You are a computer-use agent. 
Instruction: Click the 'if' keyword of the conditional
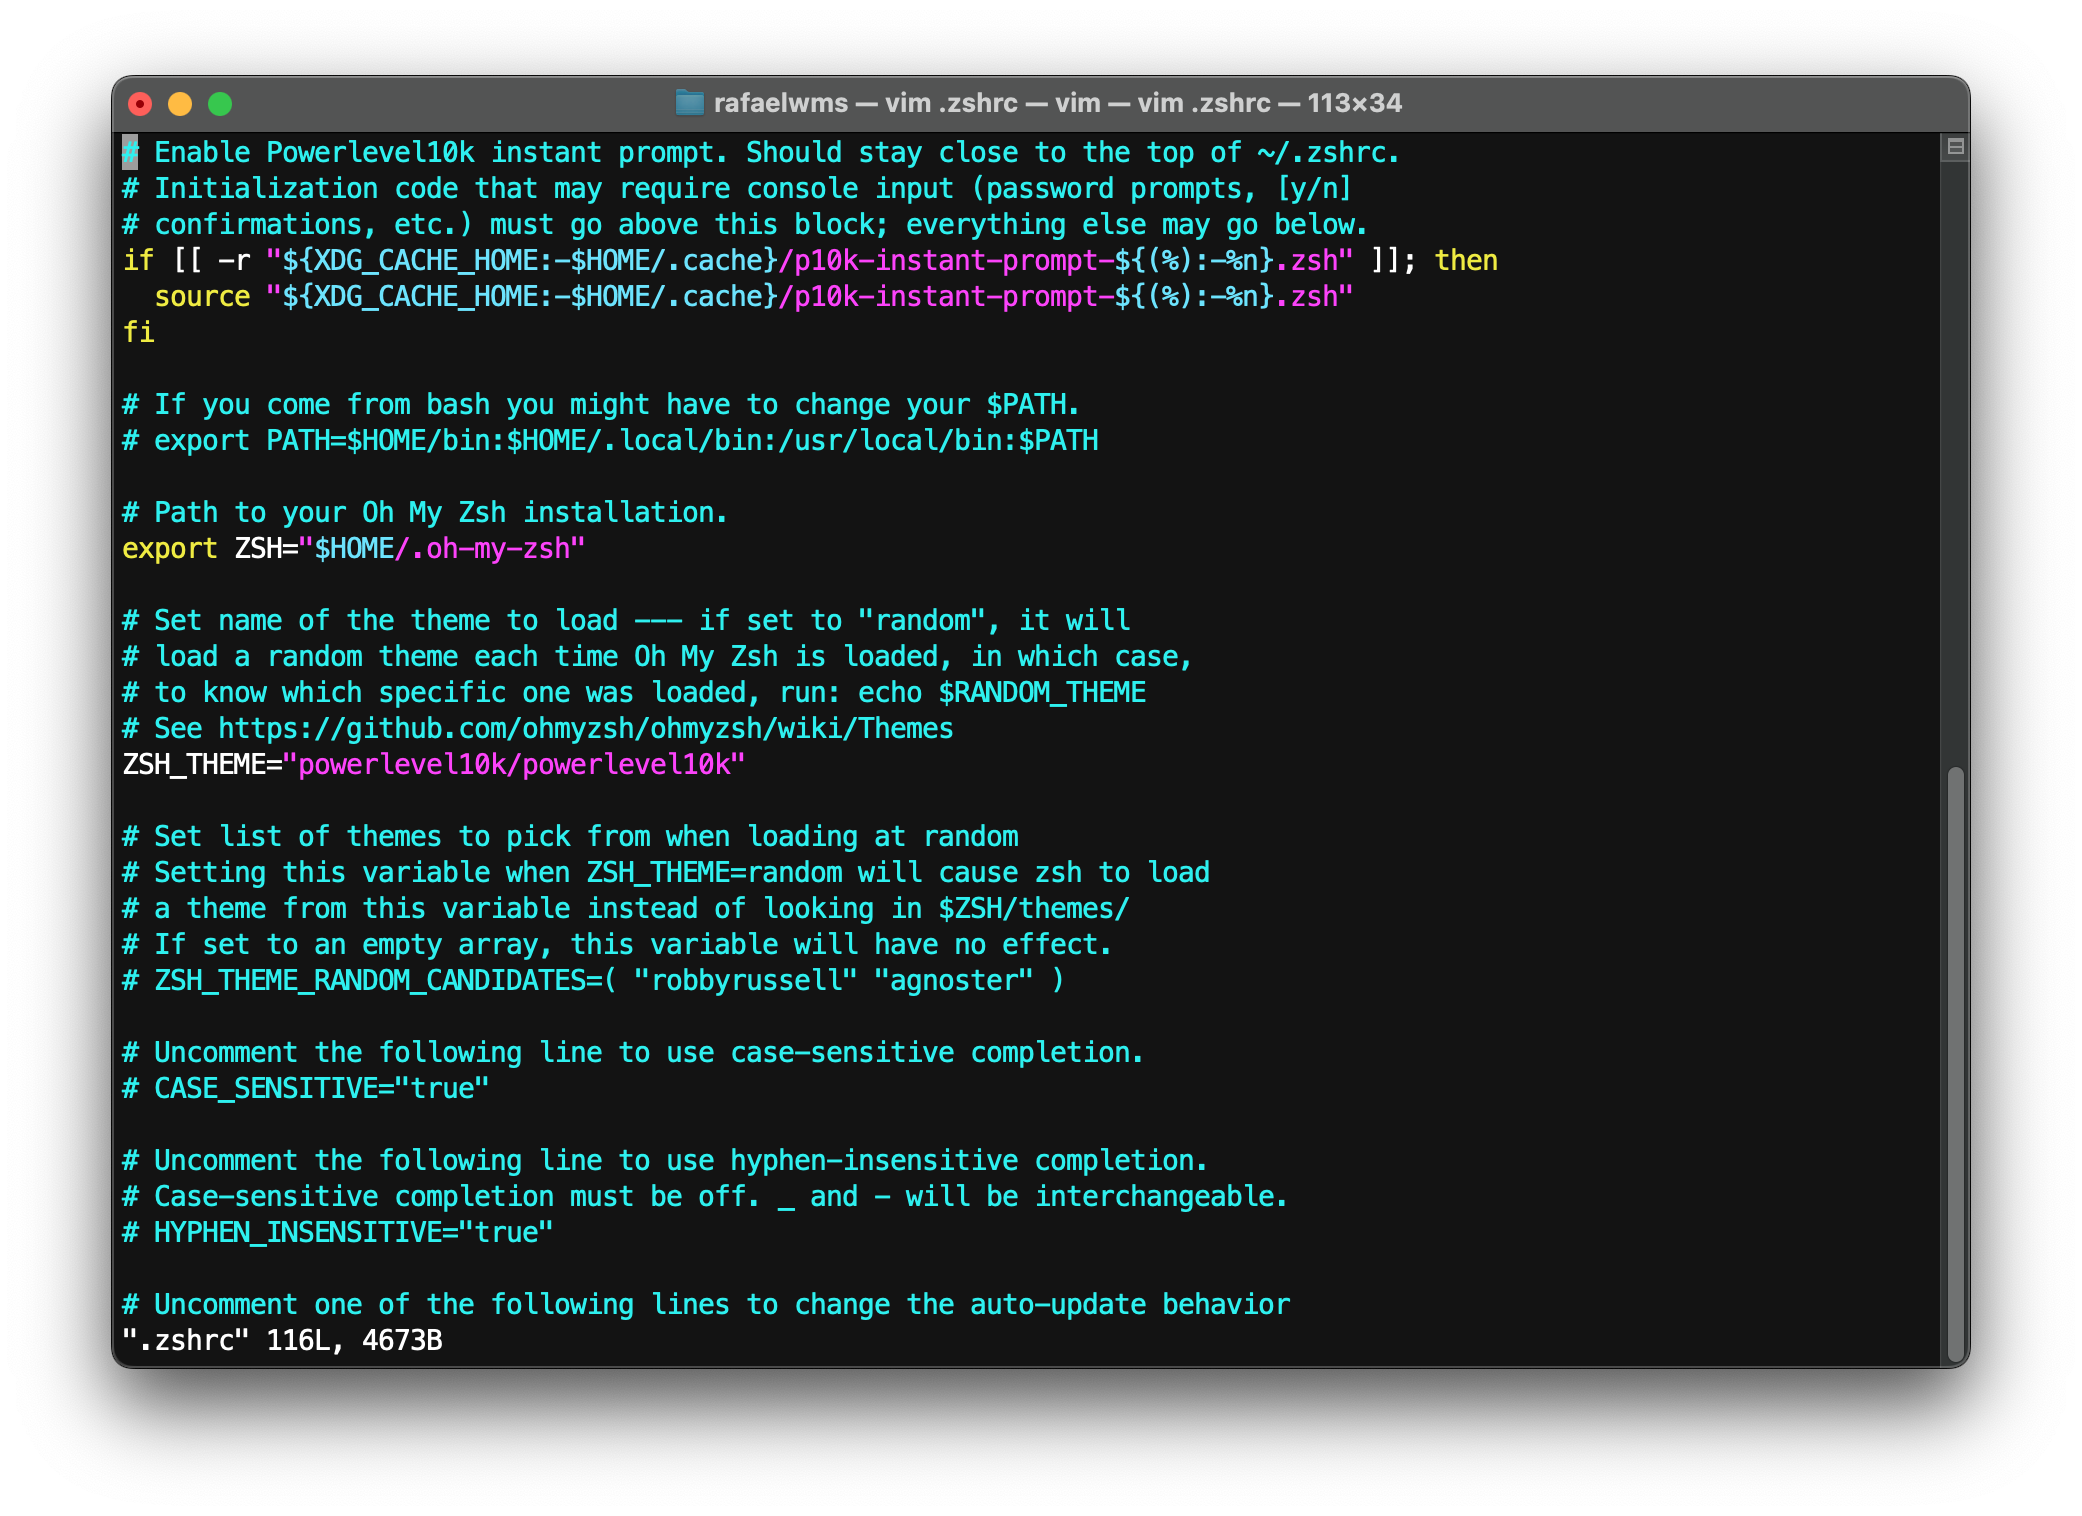coord(138,260)
